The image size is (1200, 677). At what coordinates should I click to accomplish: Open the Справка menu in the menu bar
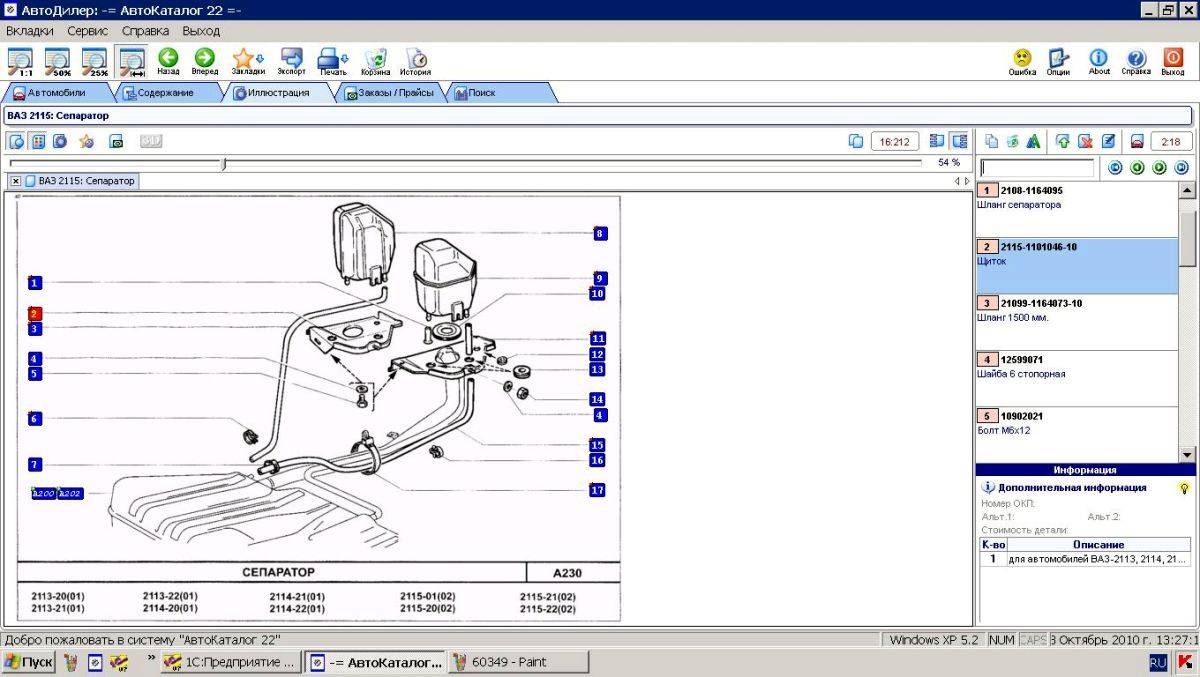(x=146, y=31)
